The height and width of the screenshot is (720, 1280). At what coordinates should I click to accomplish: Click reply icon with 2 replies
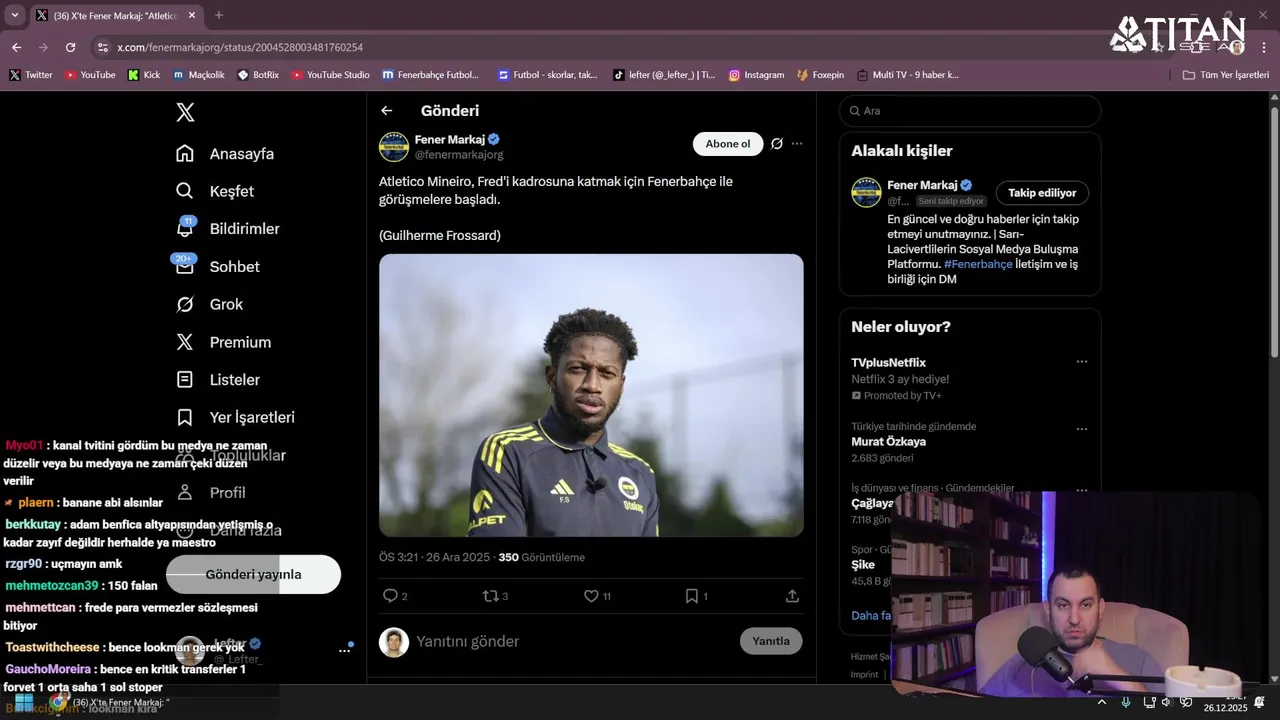pyautogui.click(x=391, y=596)
